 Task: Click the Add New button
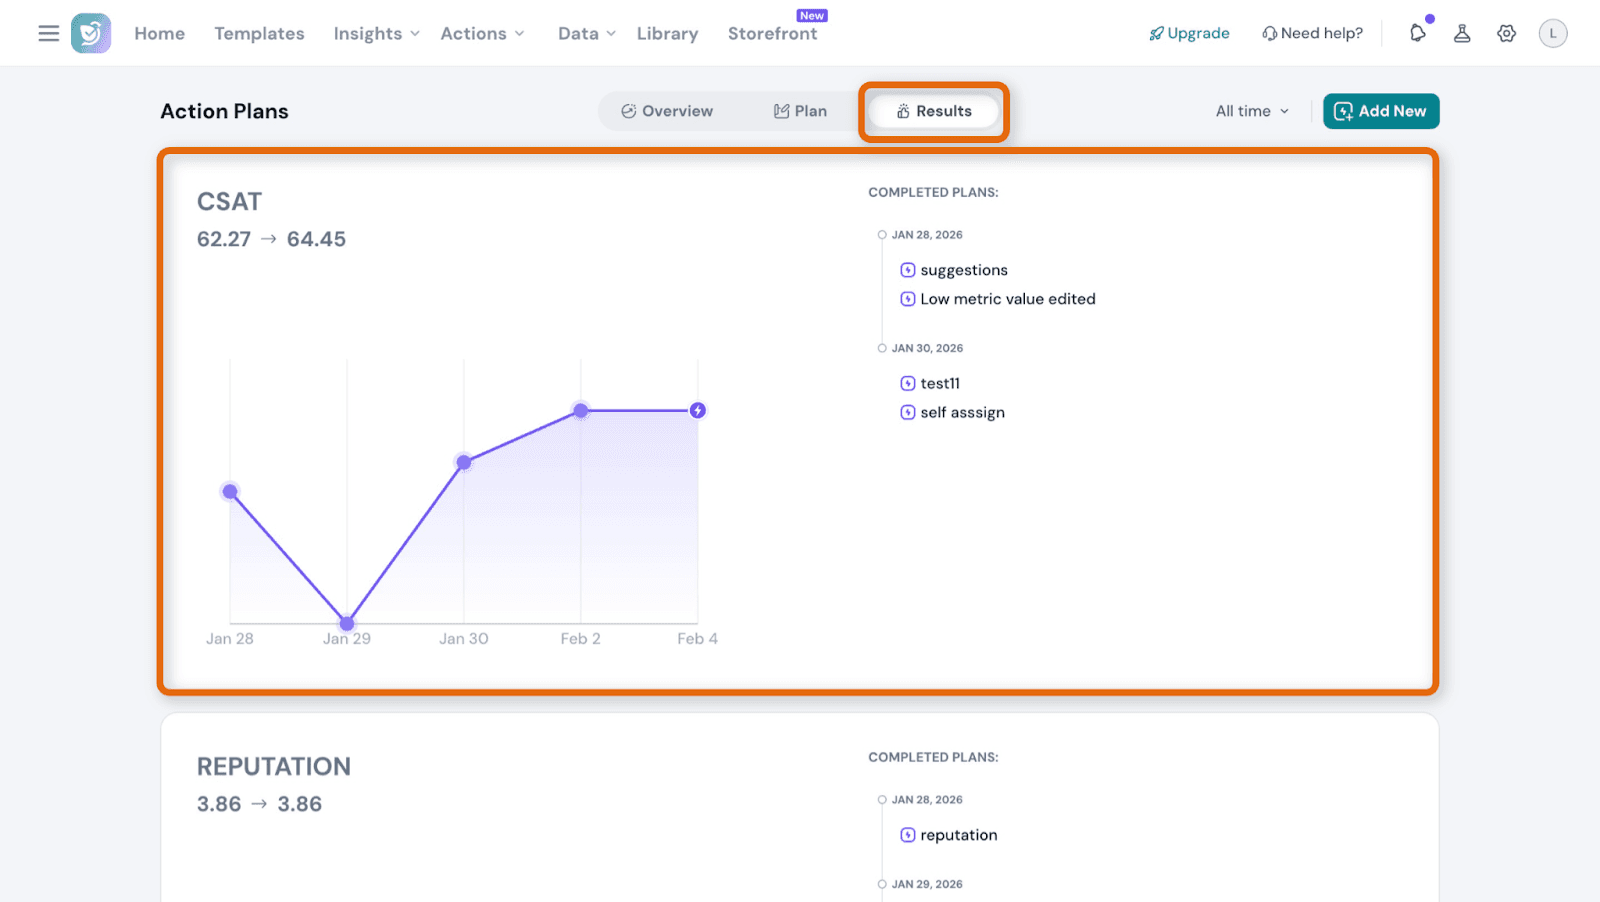coord(1380,111)
